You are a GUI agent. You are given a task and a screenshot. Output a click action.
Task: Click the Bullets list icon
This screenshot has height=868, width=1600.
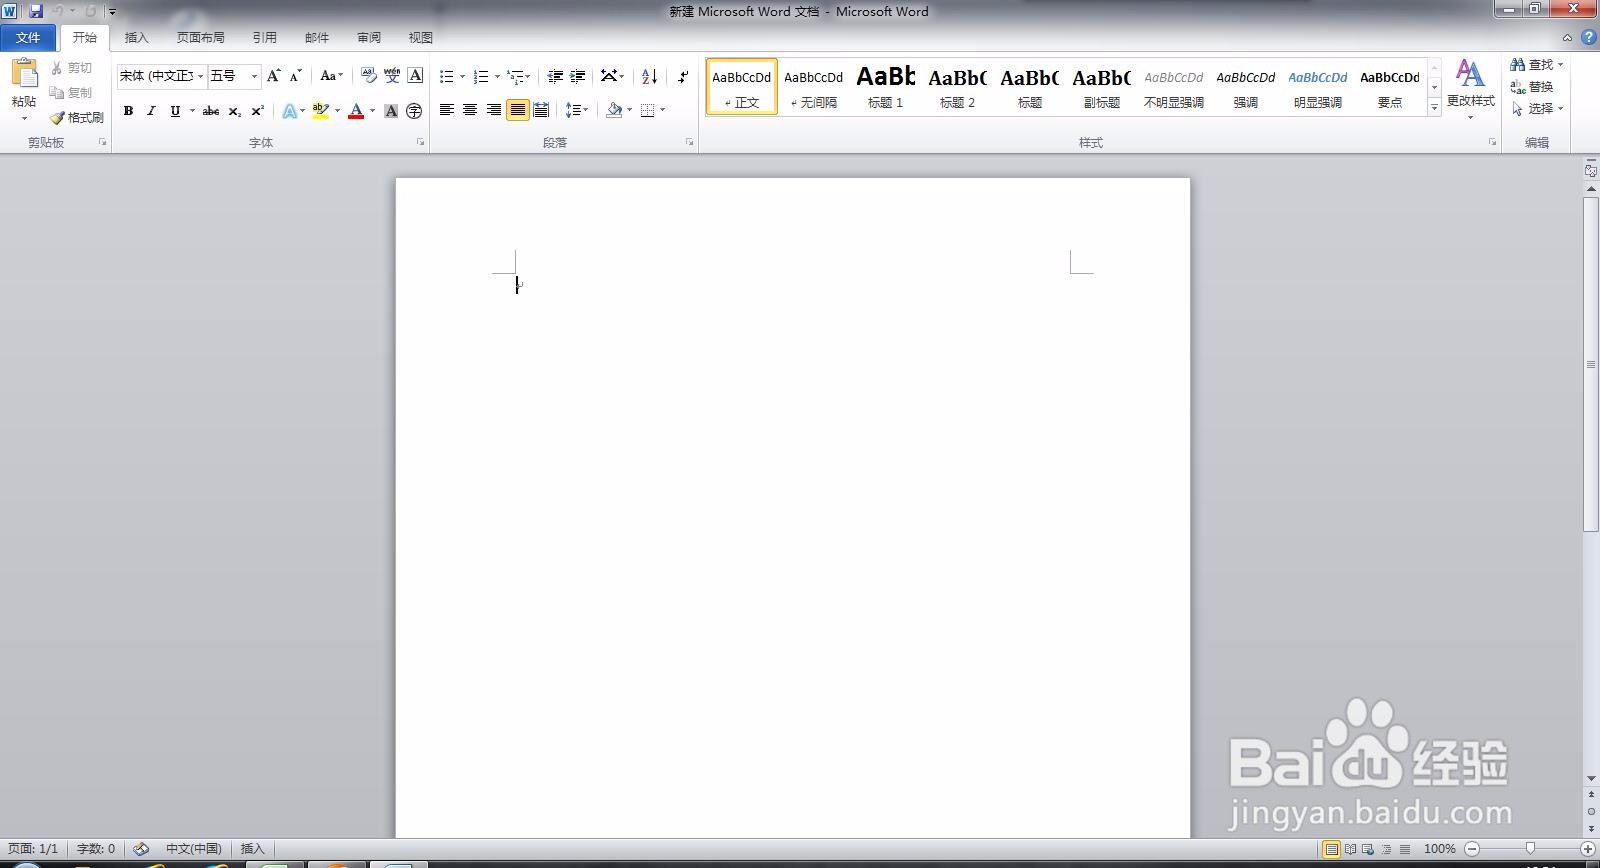(447, 76)
